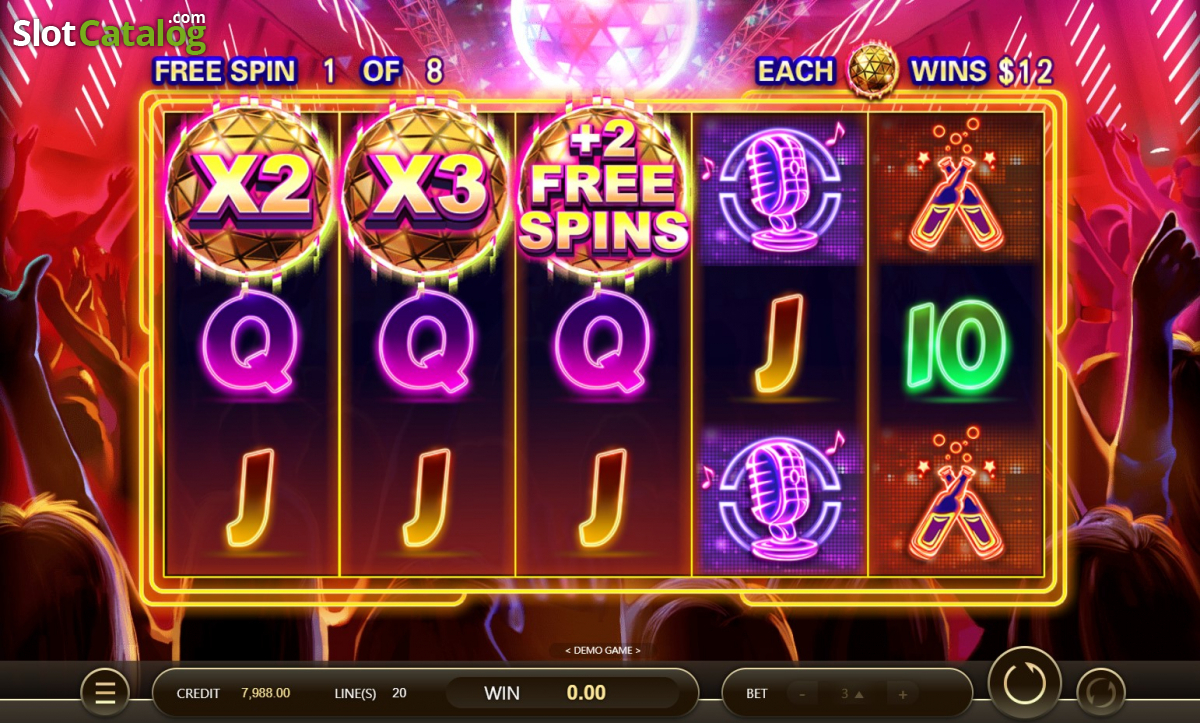This screenshot has width=1200, height=723.
Task: Increase the bet with the plus button
Action: click(902, 693)
